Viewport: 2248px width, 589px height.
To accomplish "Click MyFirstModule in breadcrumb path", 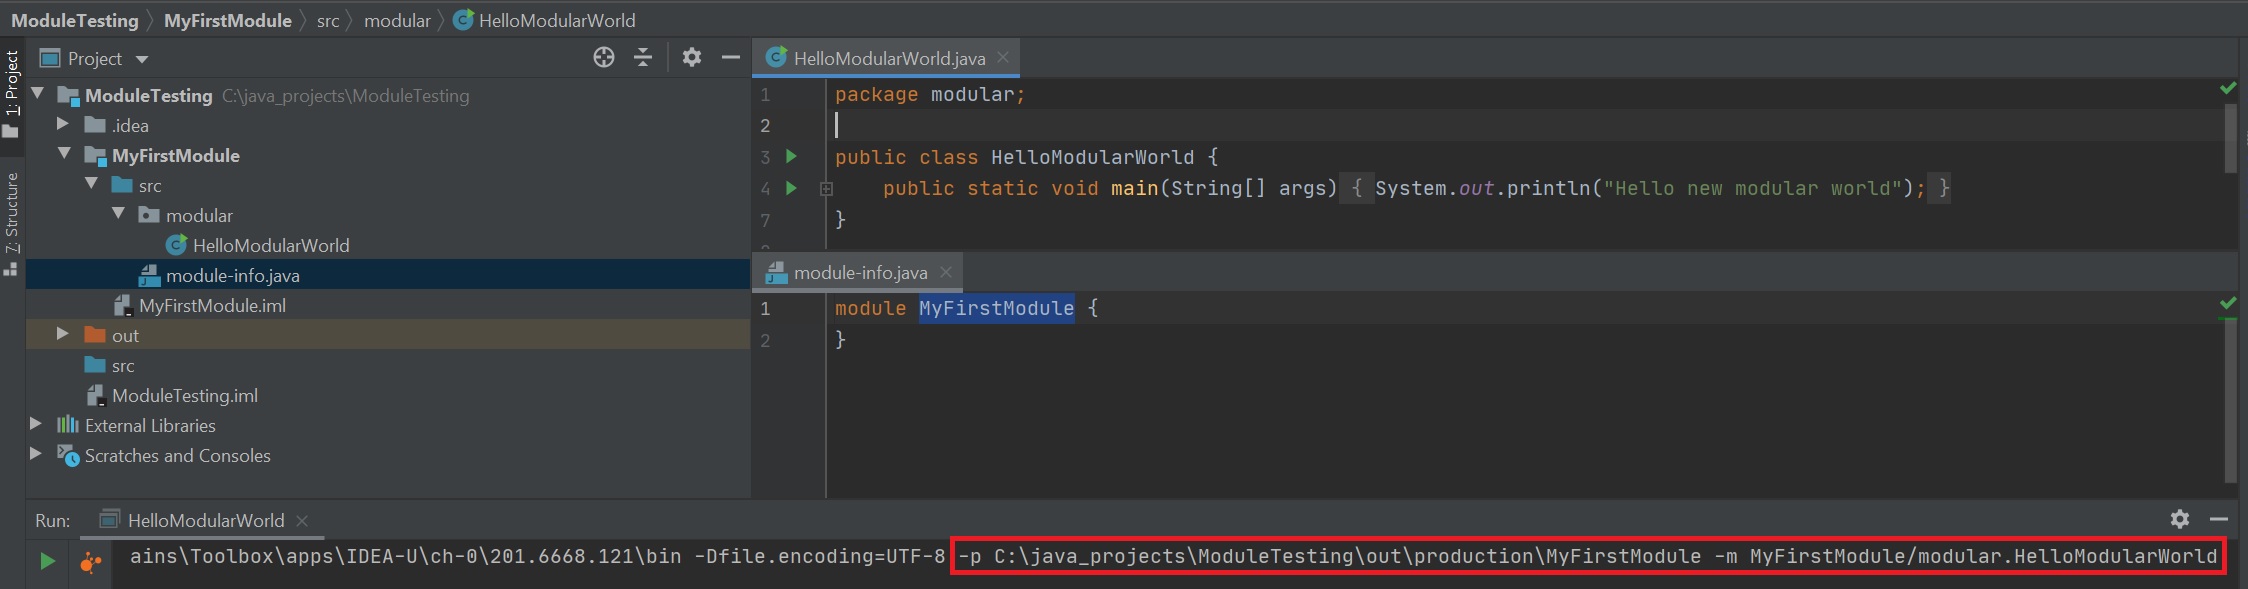I will click(227, 20).
